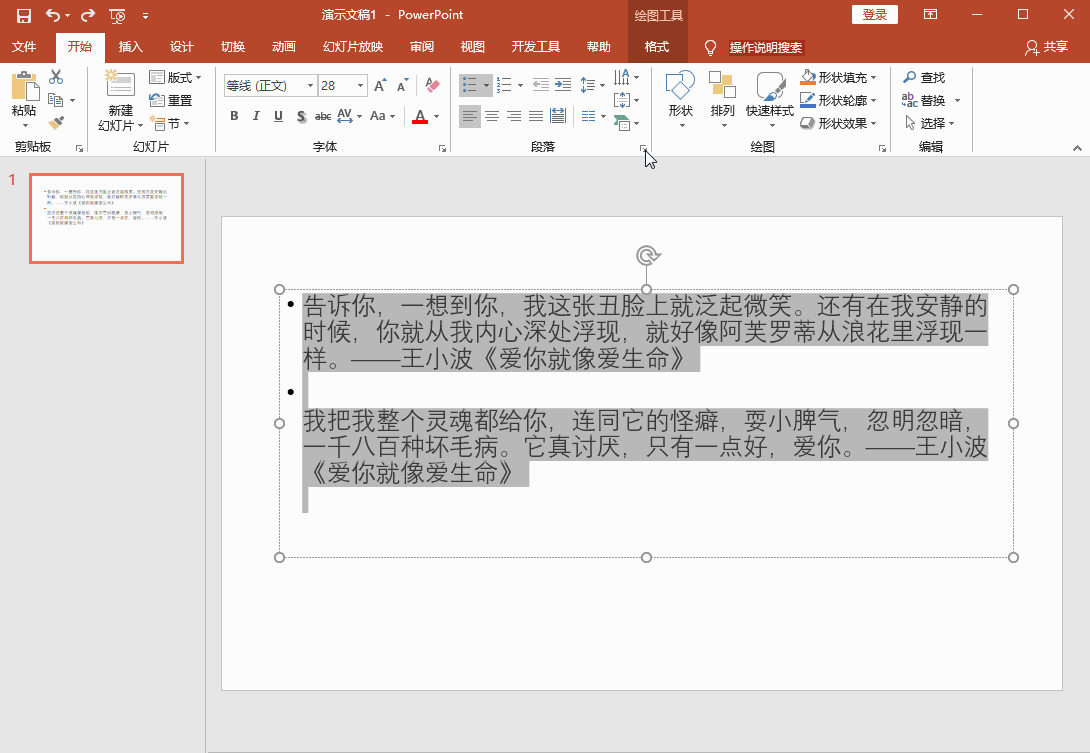1090x753 pixels.
Task: Increase font size with the larger A icon
Action: coord(380,86)
